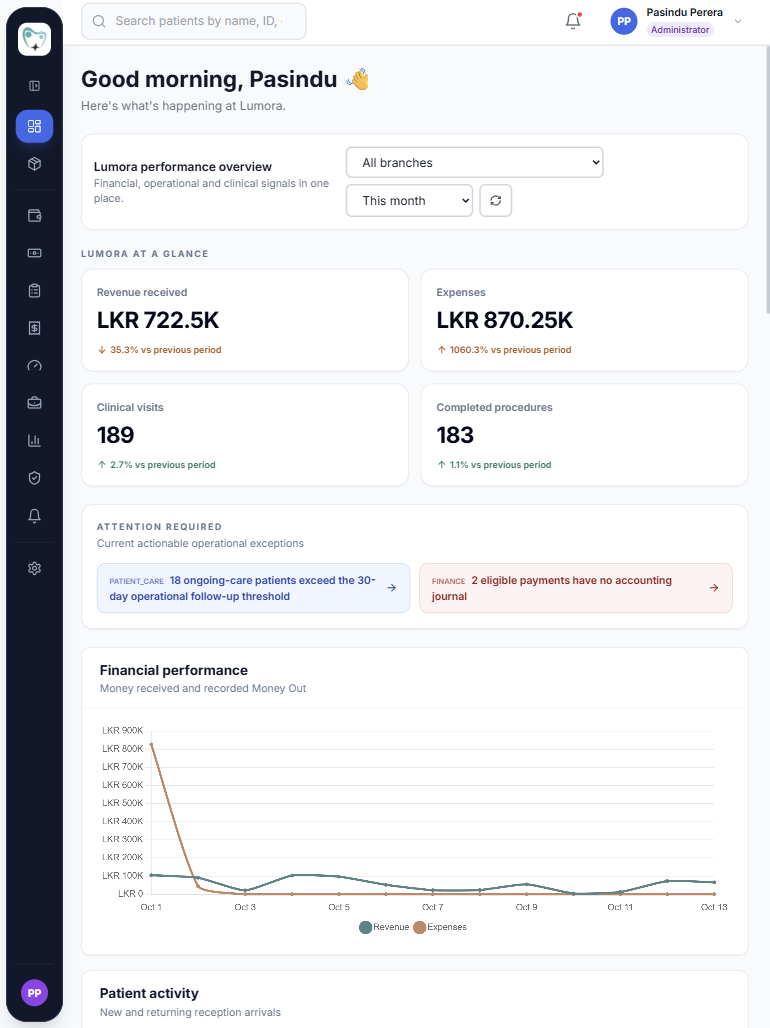Image resolution: width=770 pixels, height=1028 pixels.
Task: Click the purple PP avatar at the sidebar bottom
Action: pyautogui.click(x=34, y=993)
